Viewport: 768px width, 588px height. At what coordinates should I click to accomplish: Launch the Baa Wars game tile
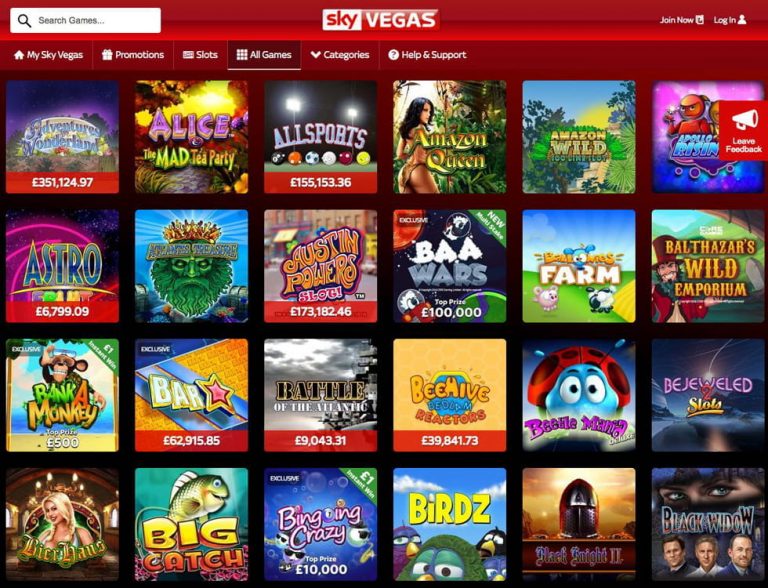(x=450, y=266)
